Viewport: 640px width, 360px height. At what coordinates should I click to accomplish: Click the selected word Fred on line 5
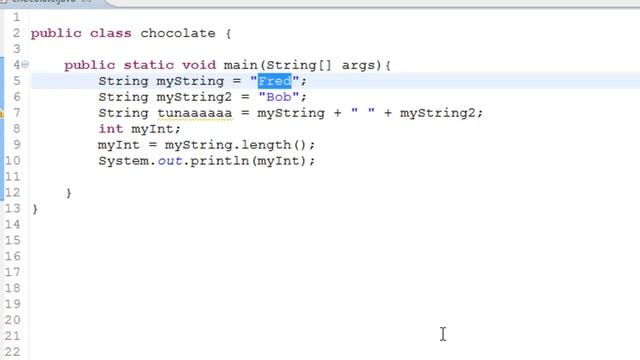(x=275, y=81)
